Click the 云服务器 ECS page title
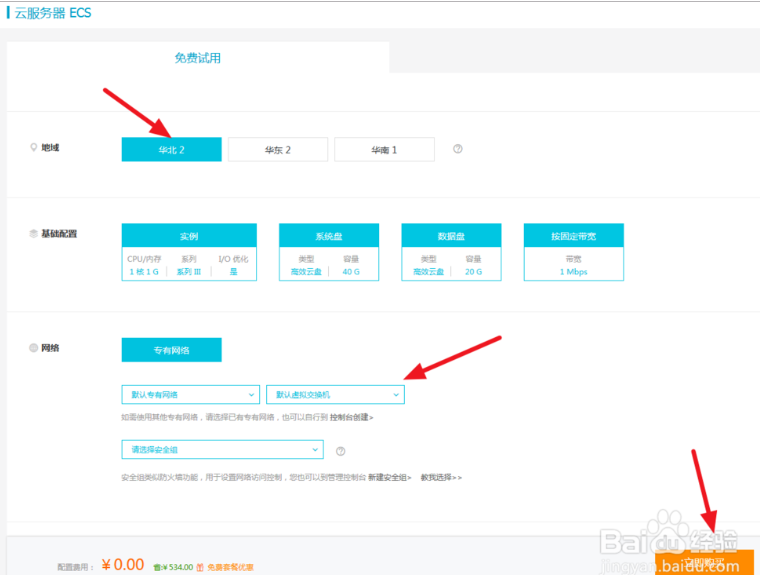Image resolution: width=760 pixels, height=575 pixels. pos(53,13)
